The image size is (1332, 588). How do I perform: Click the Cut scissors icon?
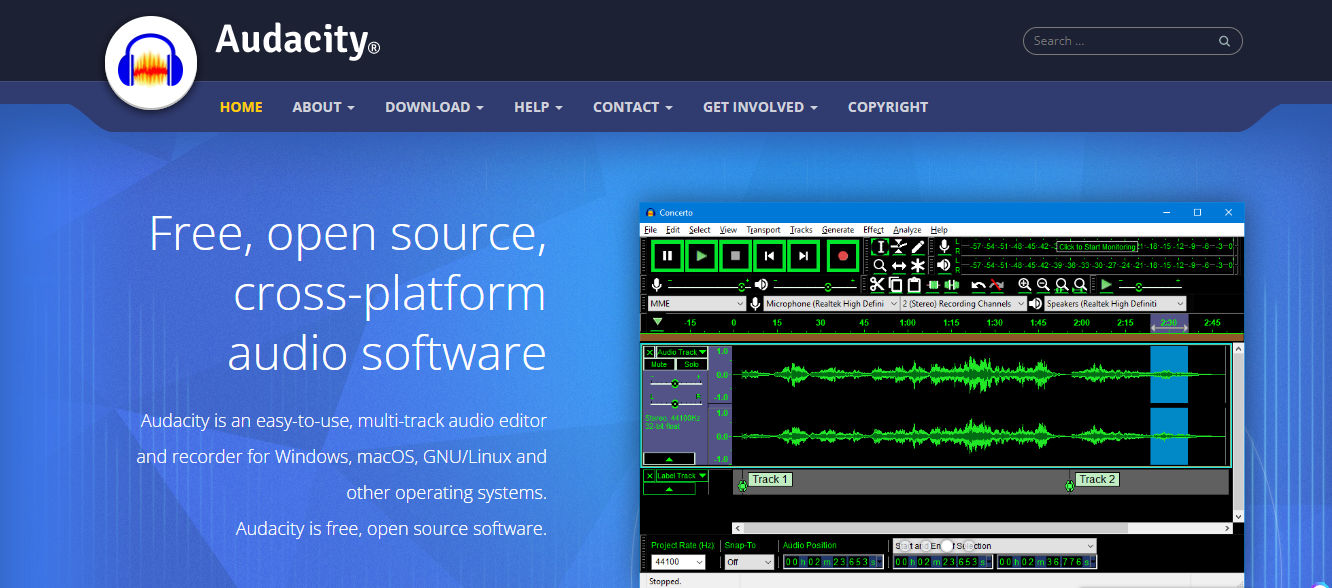point(877,285)
